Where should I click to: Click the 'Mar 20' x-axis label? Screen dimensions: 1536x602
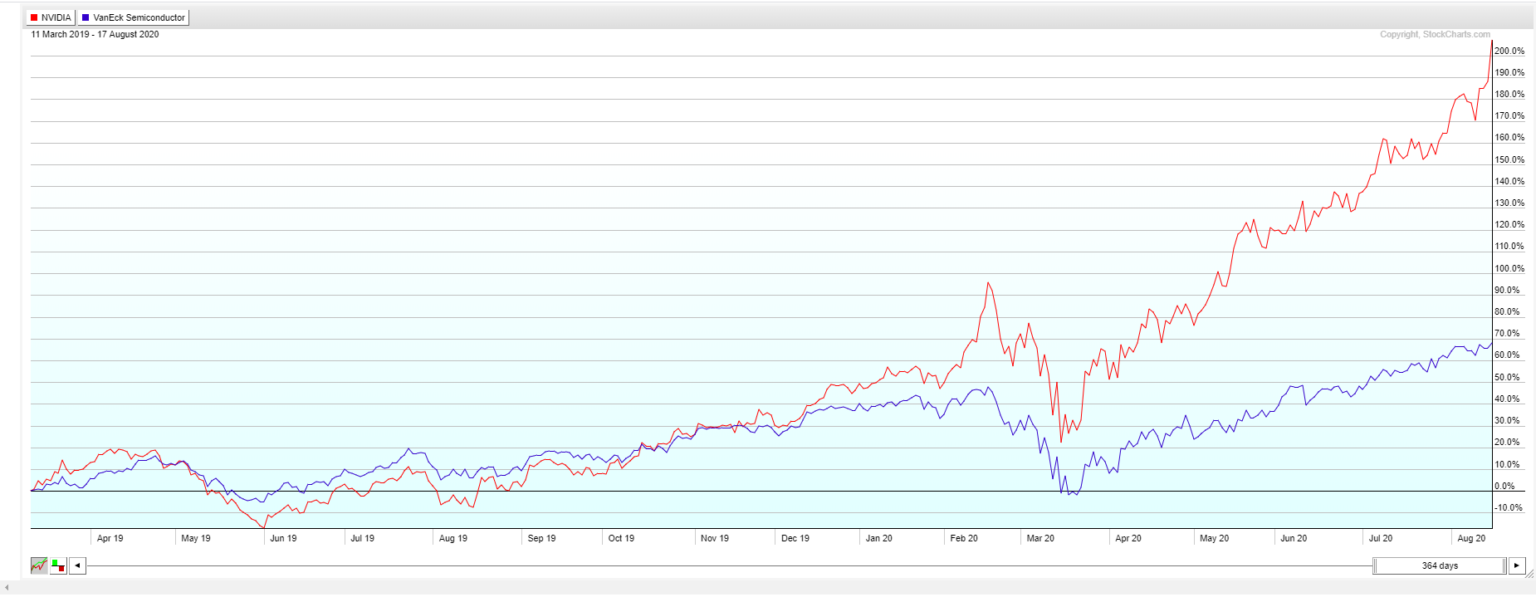(1042, 538)
